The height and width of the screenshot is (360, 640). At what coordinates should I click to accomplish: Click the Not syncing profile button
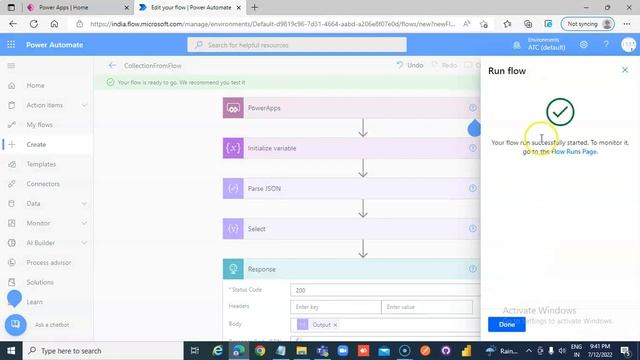(x=587, y=24)
